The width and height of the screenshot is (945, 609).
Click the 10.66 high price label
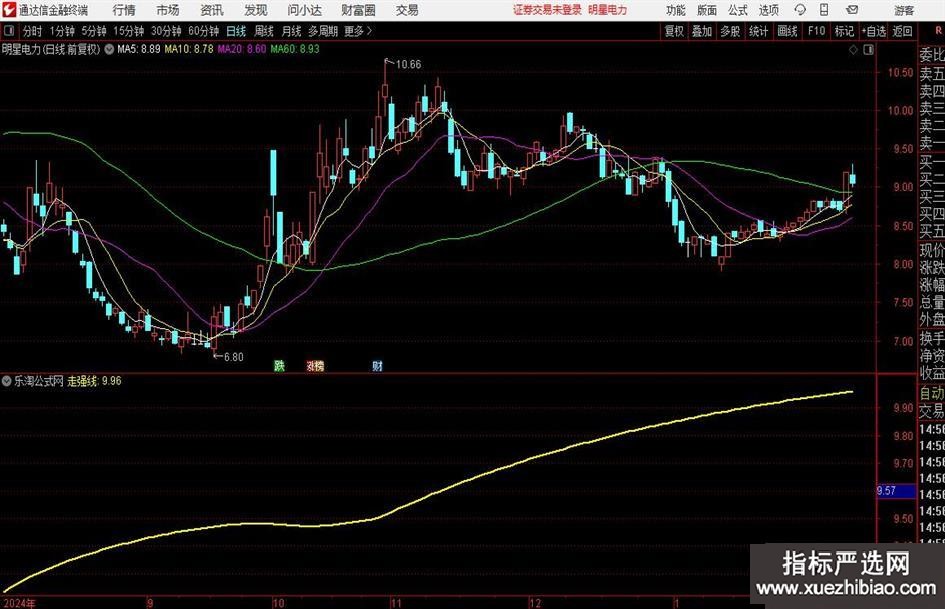point(408,64)
